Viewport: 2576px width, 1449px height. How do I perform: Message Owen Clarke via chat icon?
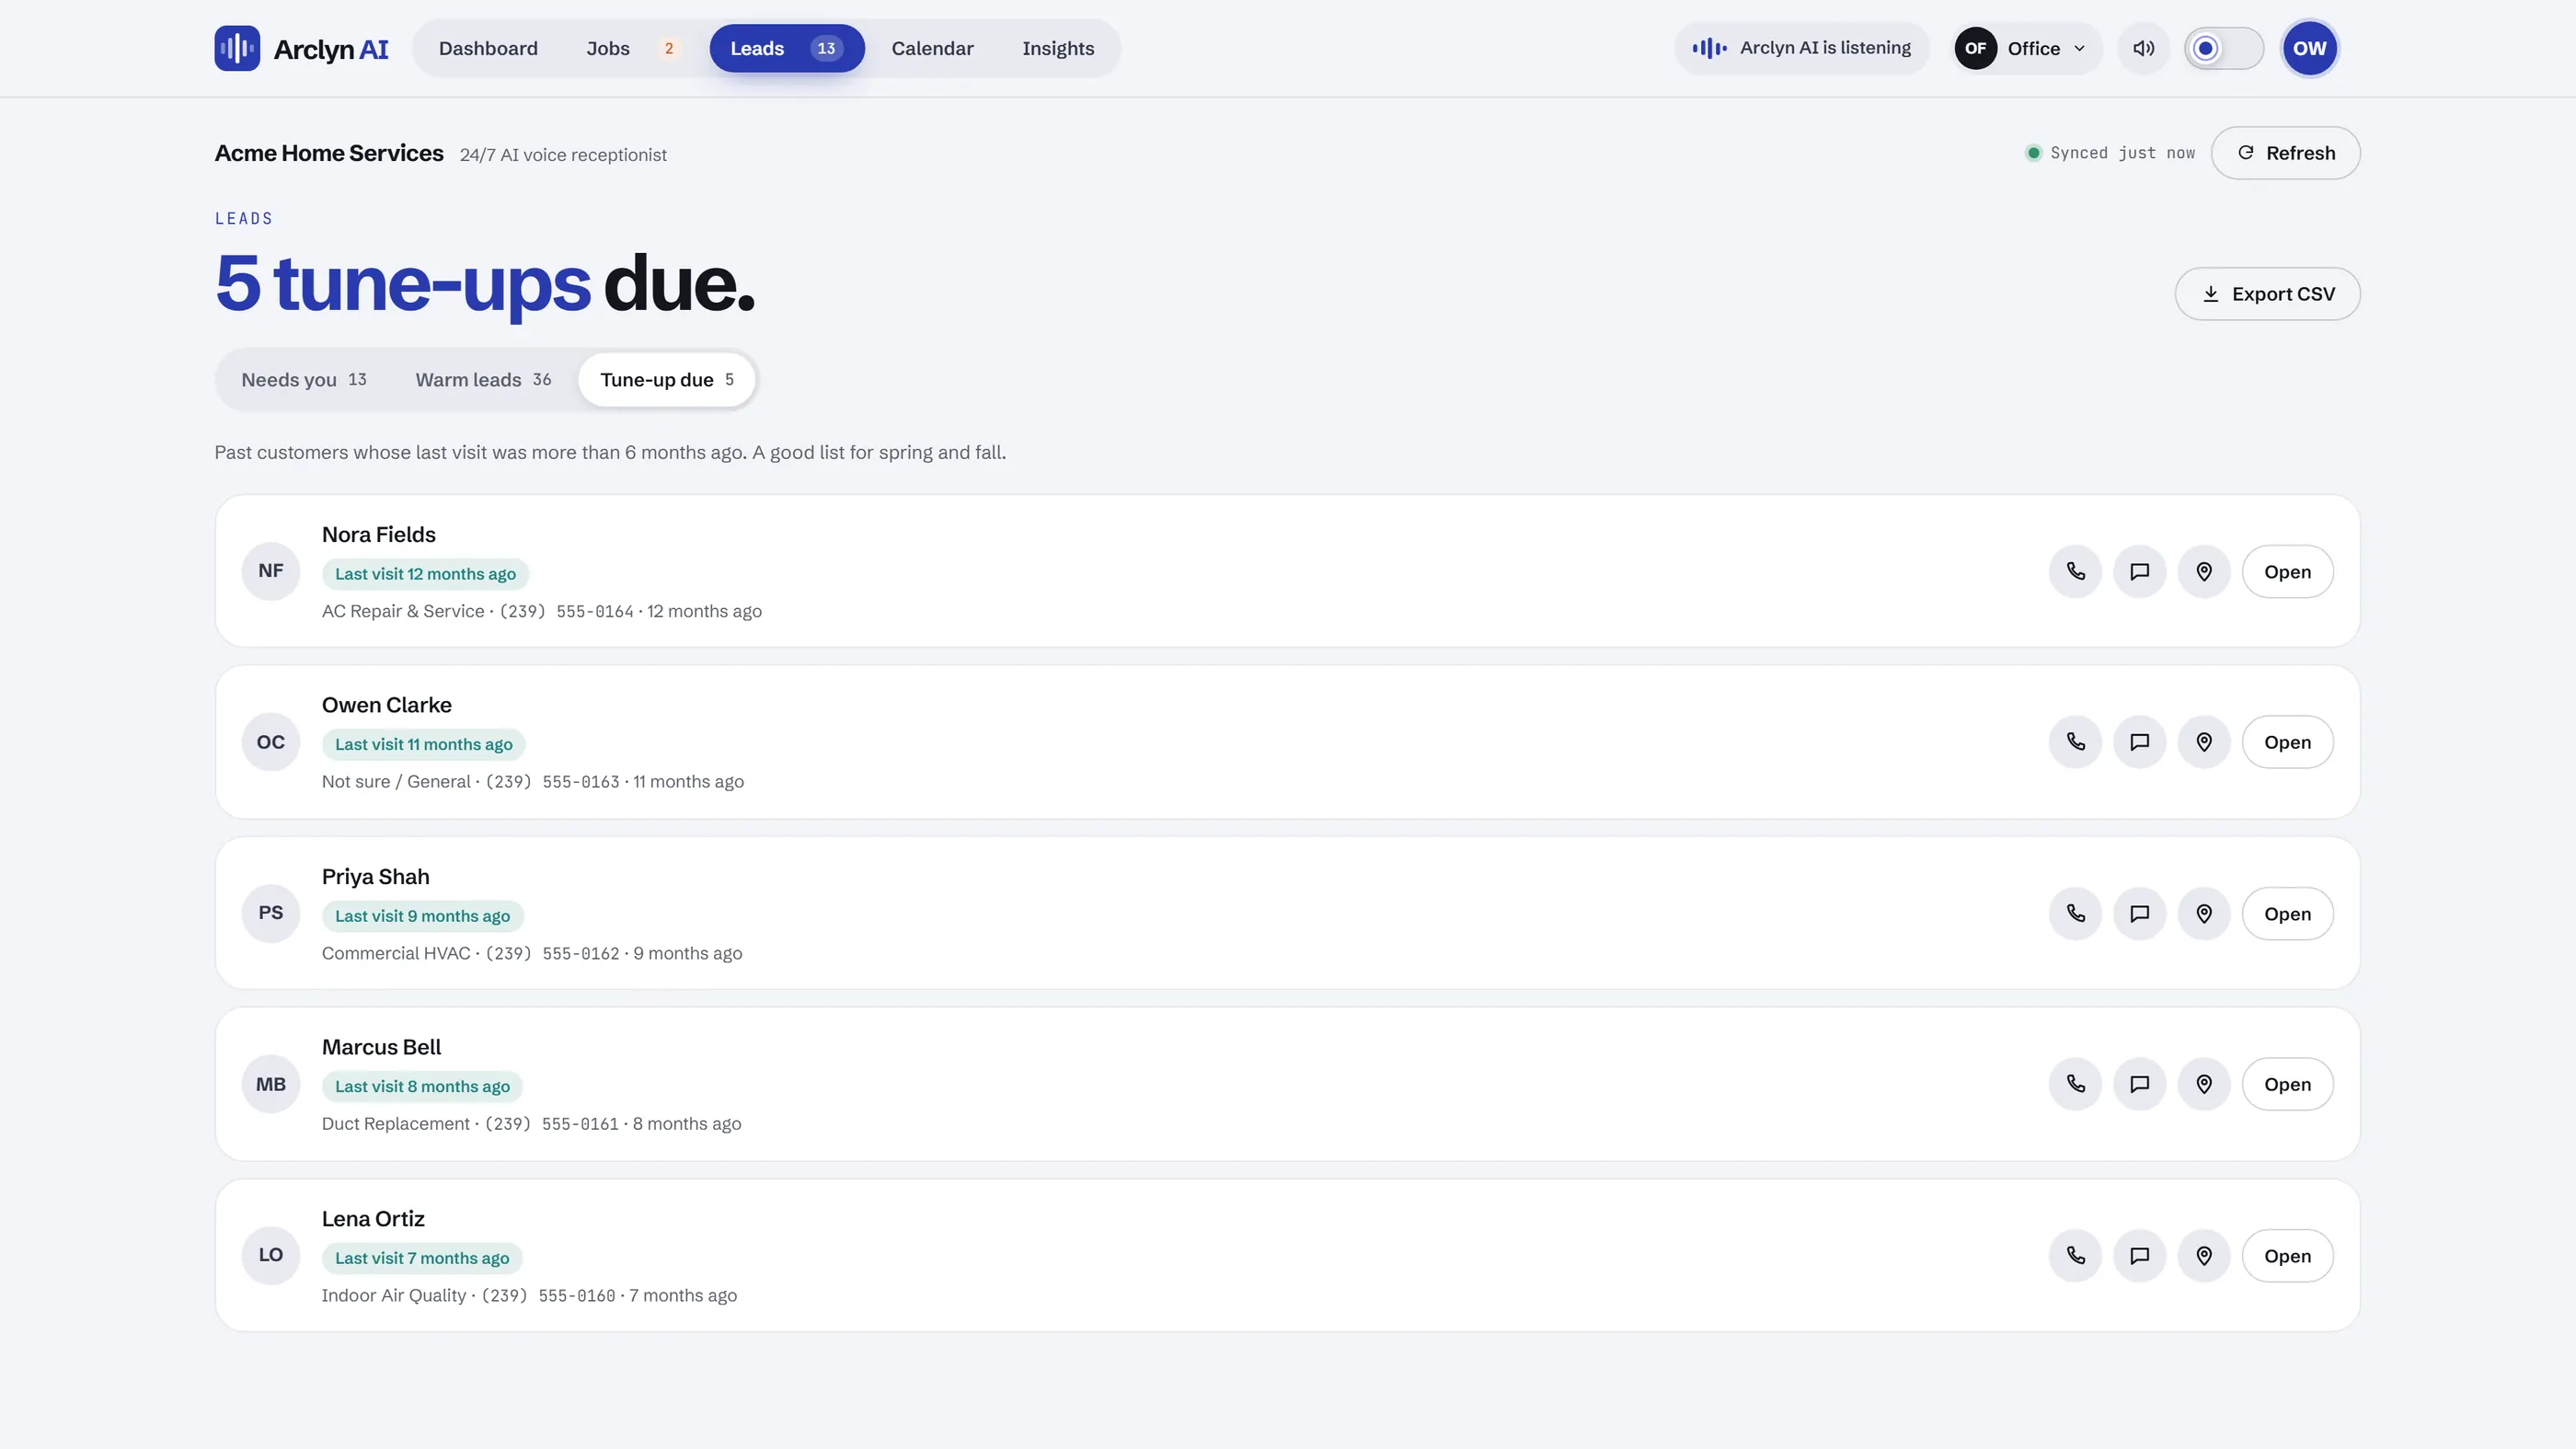(2140, 742)
